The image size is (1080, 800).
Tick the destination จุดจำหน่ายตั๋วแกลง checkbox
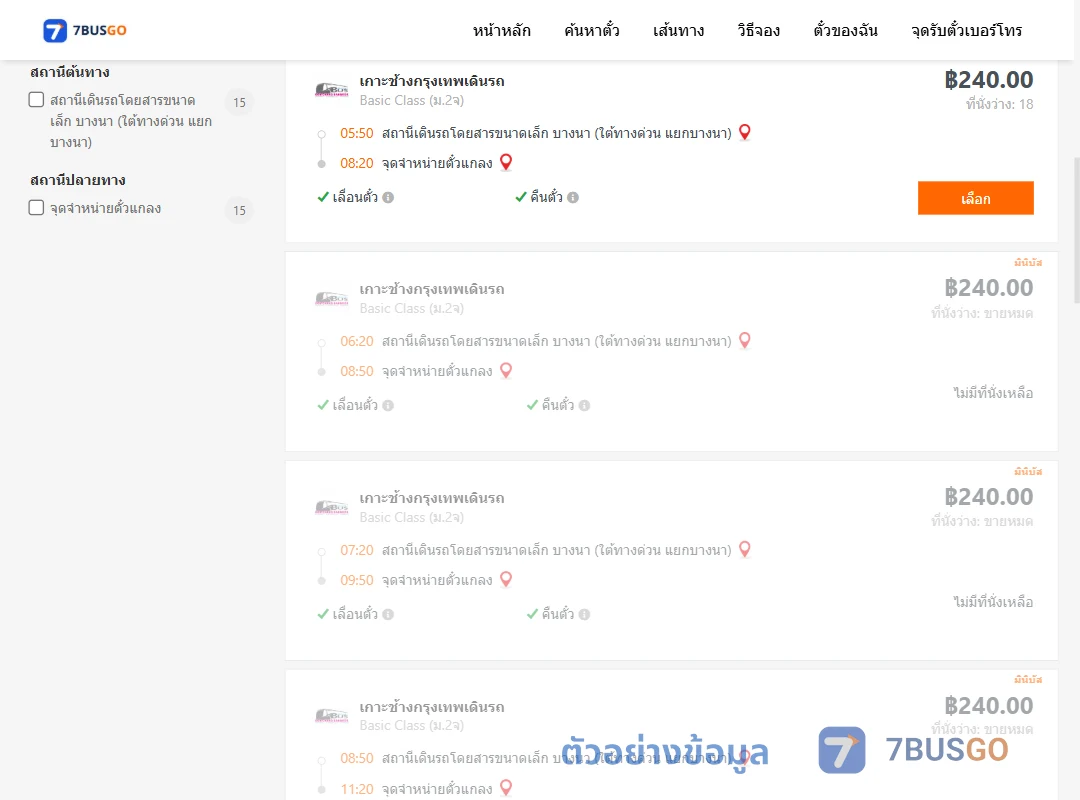pos(37,207)
